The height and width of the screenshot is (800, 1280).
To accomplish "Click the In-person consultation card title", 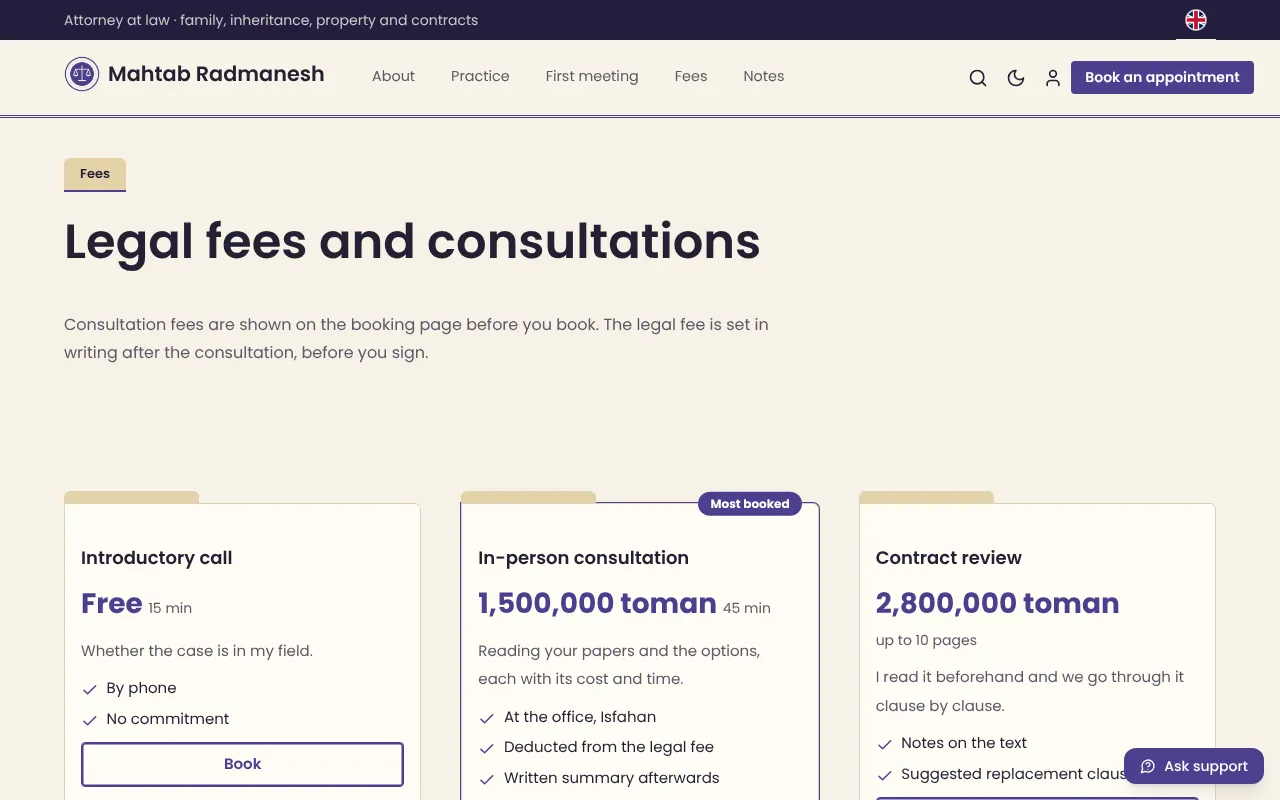I will pyautogui.click(x=583, y=558).
